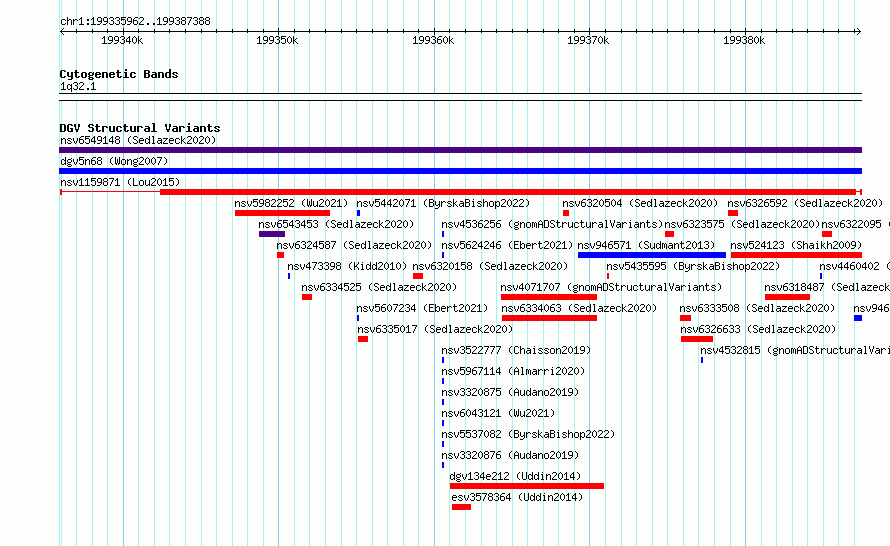Open nsv6320504 (Sedlazeck2020) label
890x546 pixels.
640,203
